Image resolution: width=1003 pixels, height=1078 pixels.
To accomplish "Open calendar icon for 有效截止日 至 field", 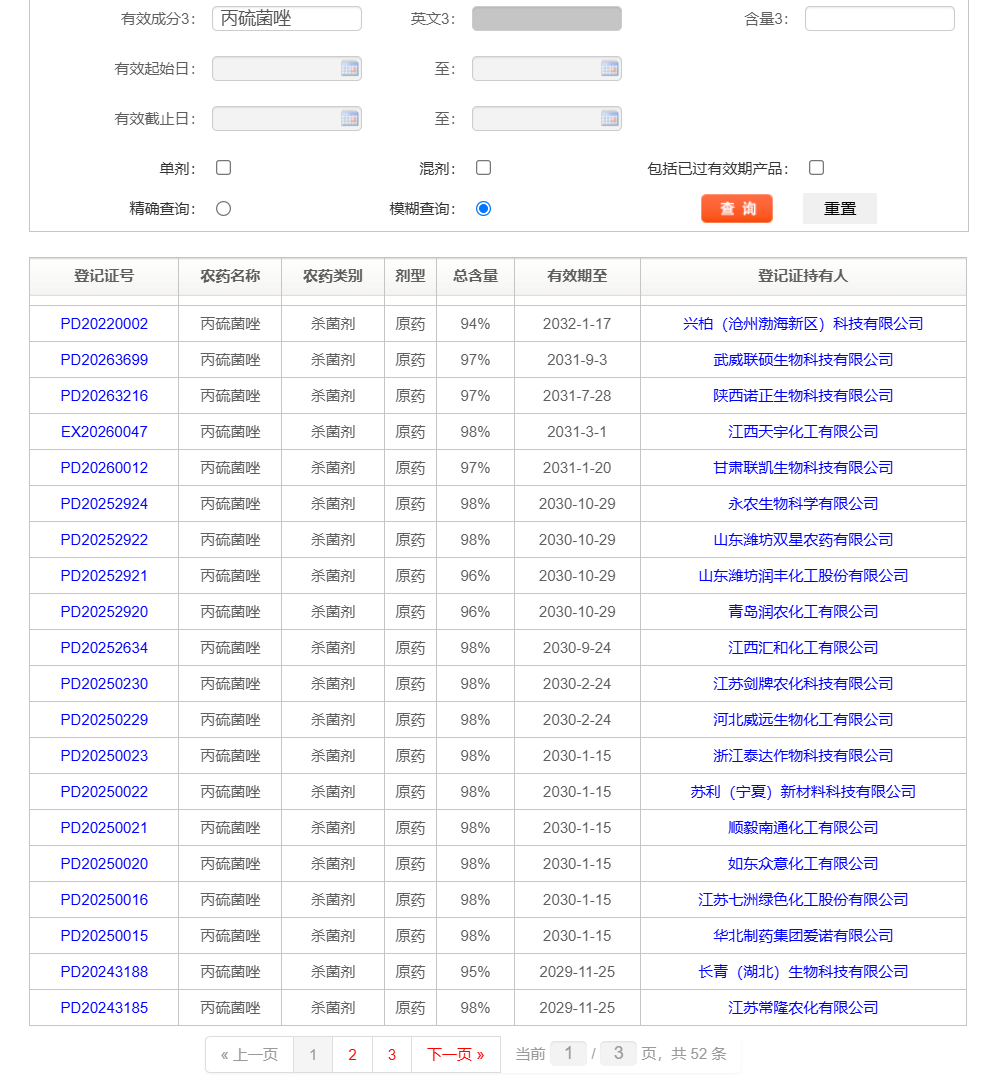I will pos(609,119).
